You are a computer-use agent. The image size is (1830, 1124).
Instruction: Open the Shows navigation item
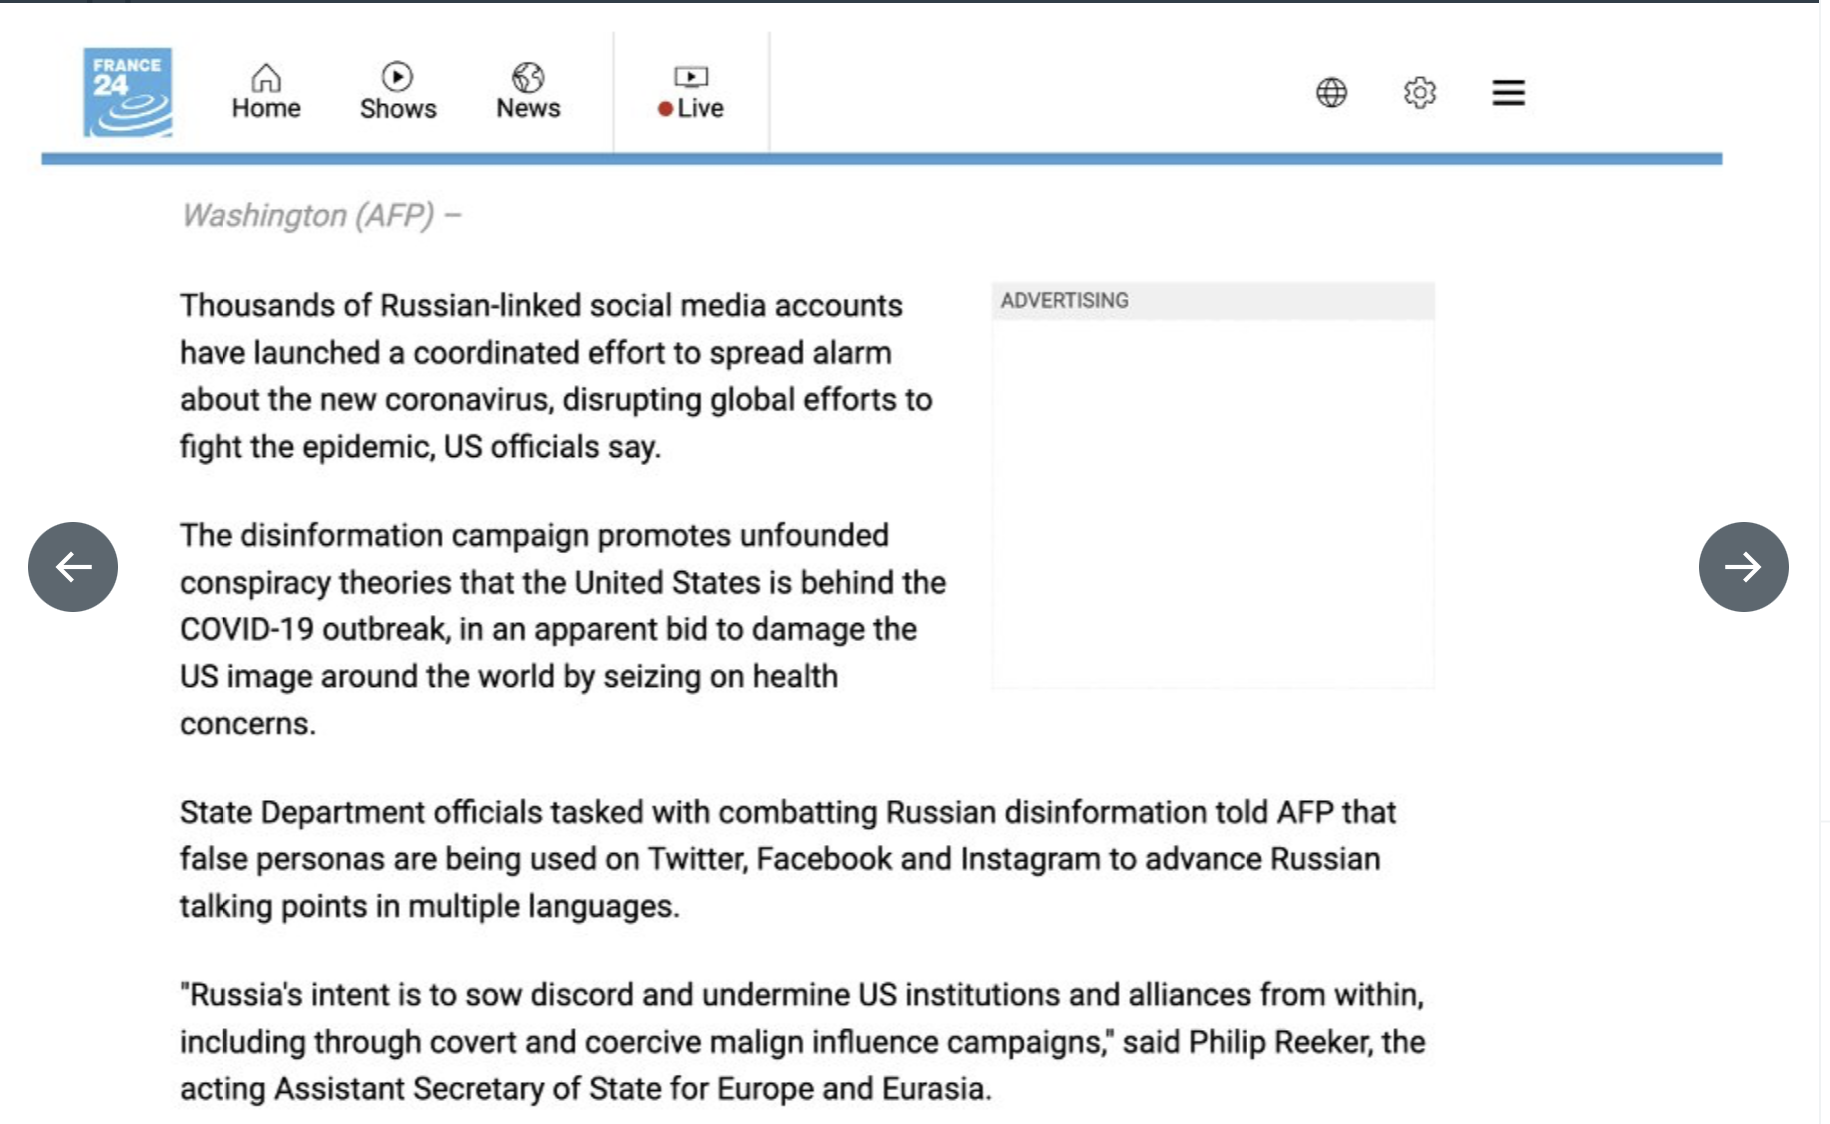pos(398,92)
